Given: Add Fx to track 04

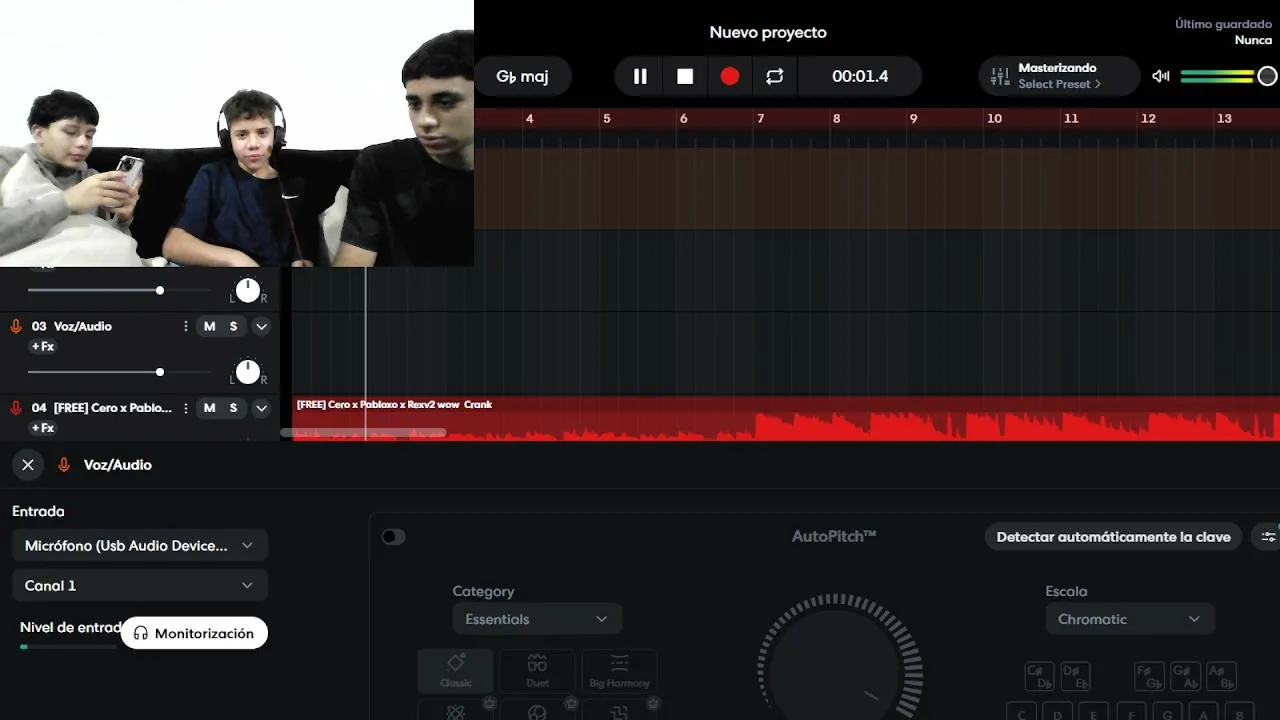Looking at the screenshot, I should click(43, 428).
